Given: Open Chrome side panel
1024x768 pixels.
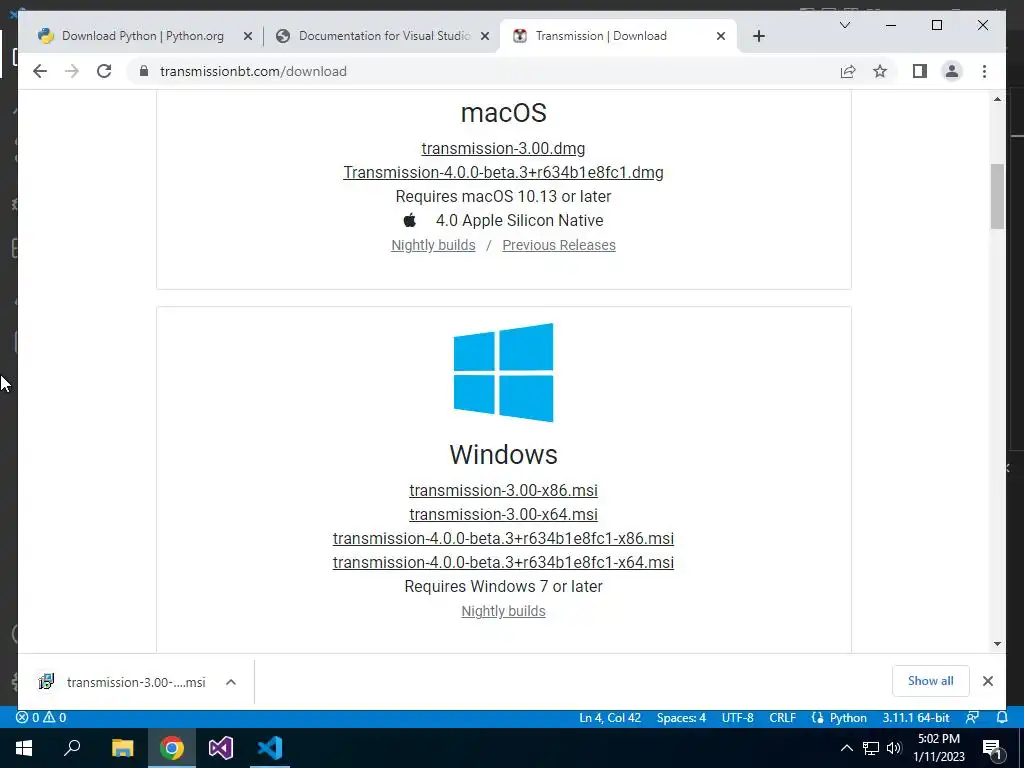Looking at the screenshot, I should point(920,71).
